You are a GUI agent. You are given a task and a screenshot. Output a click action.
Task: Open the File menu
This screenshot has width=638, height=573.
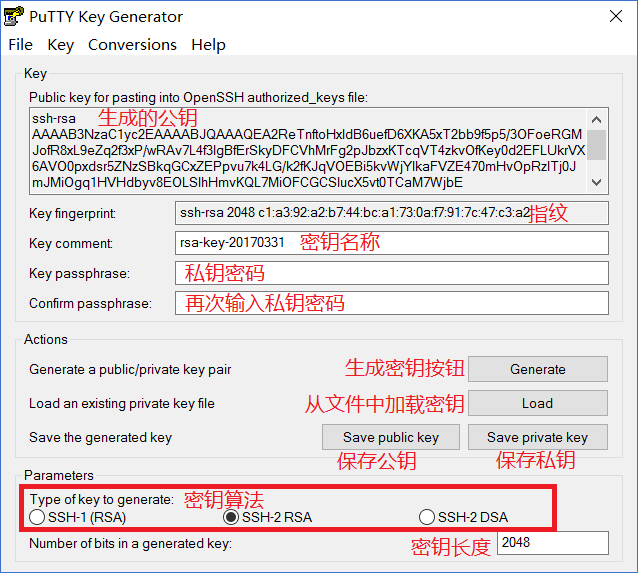point(20,45)
